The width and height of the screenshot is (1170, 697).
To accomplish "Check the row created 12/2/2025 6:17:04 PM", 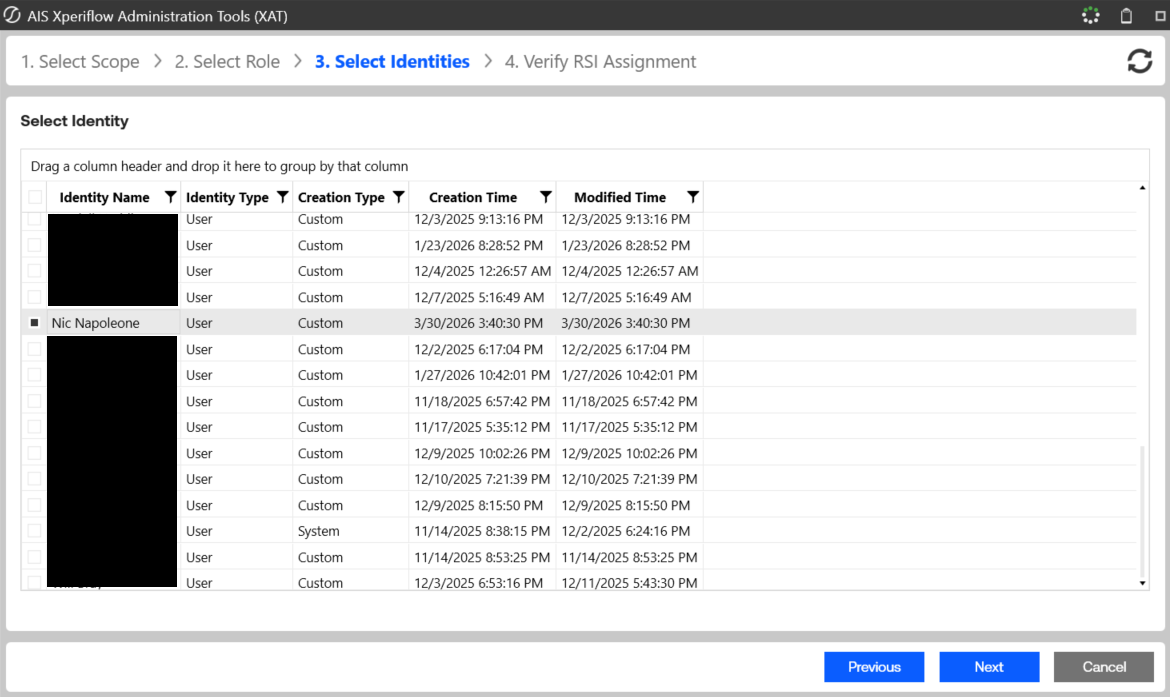I will [x=34, y=349].
